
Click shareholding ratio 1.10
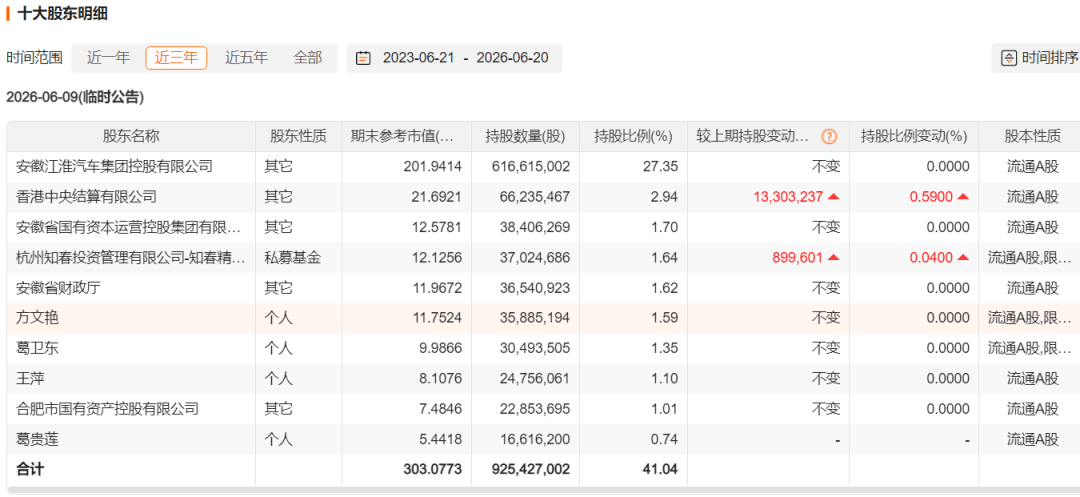pos(667,379)
